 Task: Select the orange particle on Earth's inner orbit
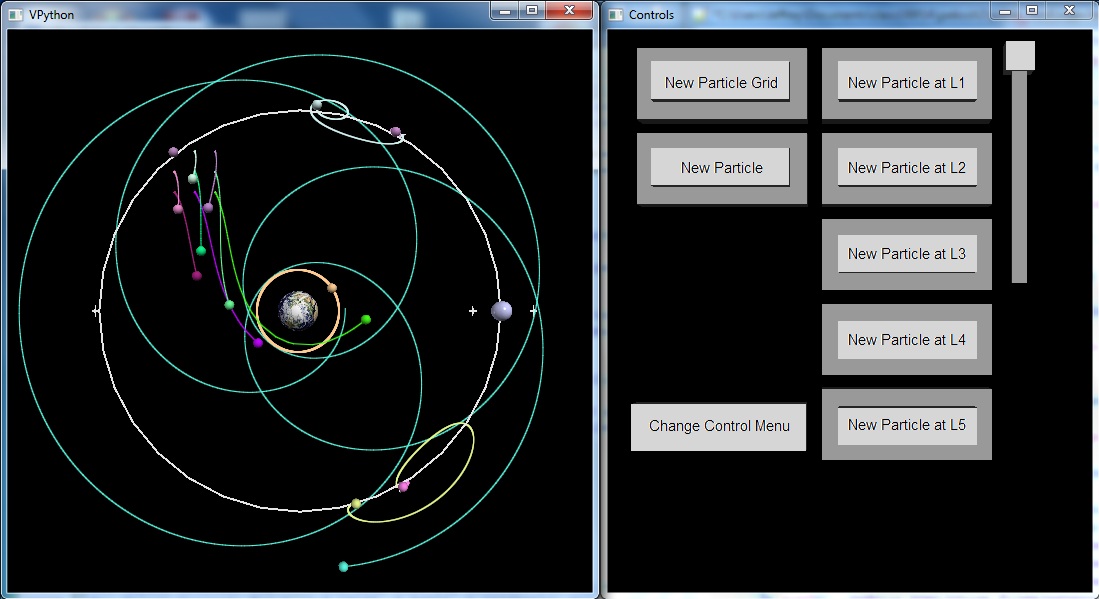click(x=332, y=288)
